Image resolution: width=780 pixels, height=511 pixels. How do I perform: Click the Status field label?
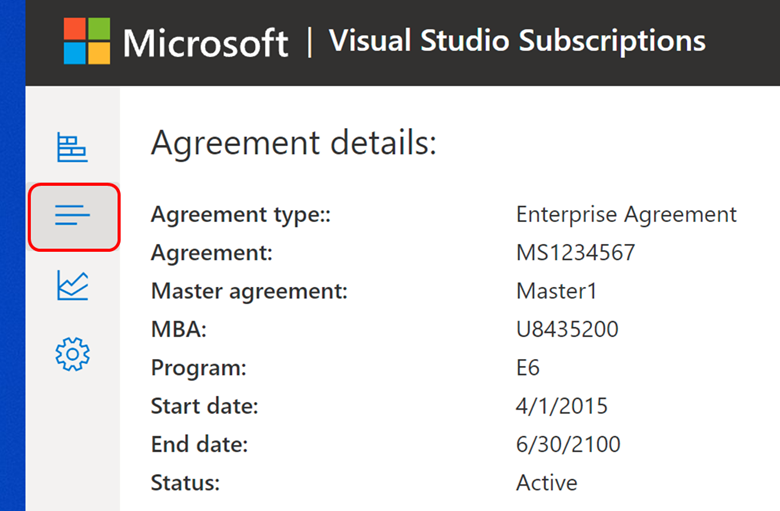pos(185,483)
